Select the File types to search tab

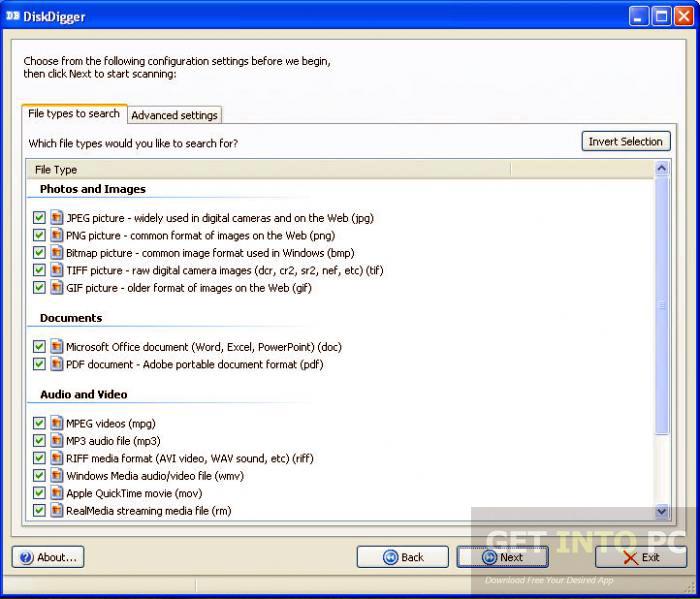pos(74,113)
